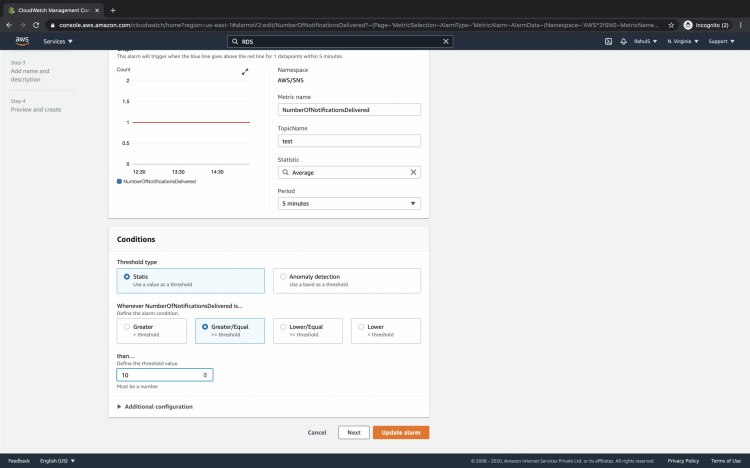Click the AWS logo home icon
Viewport: 750px width, 468px height.
21,41
